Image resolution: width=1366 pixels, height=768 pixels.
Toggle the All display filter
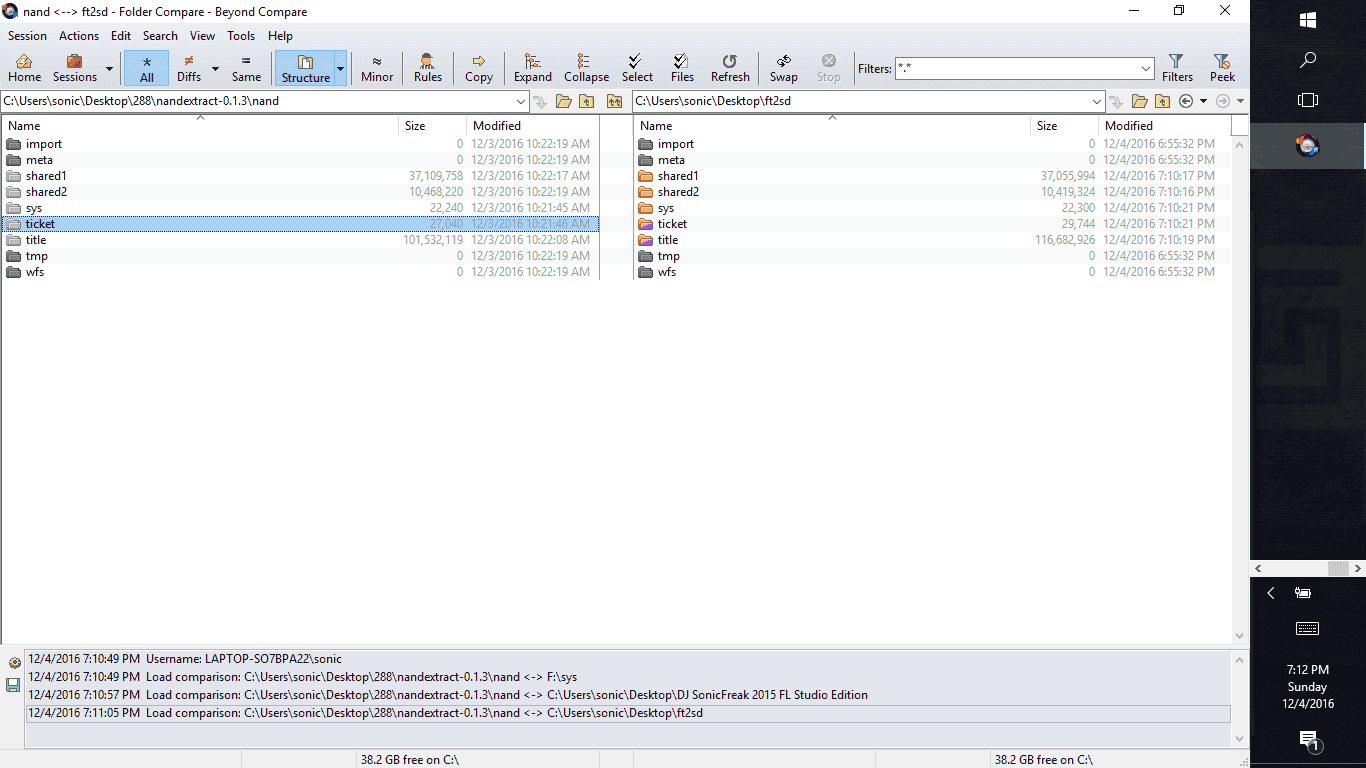click(x=147, y=68)
